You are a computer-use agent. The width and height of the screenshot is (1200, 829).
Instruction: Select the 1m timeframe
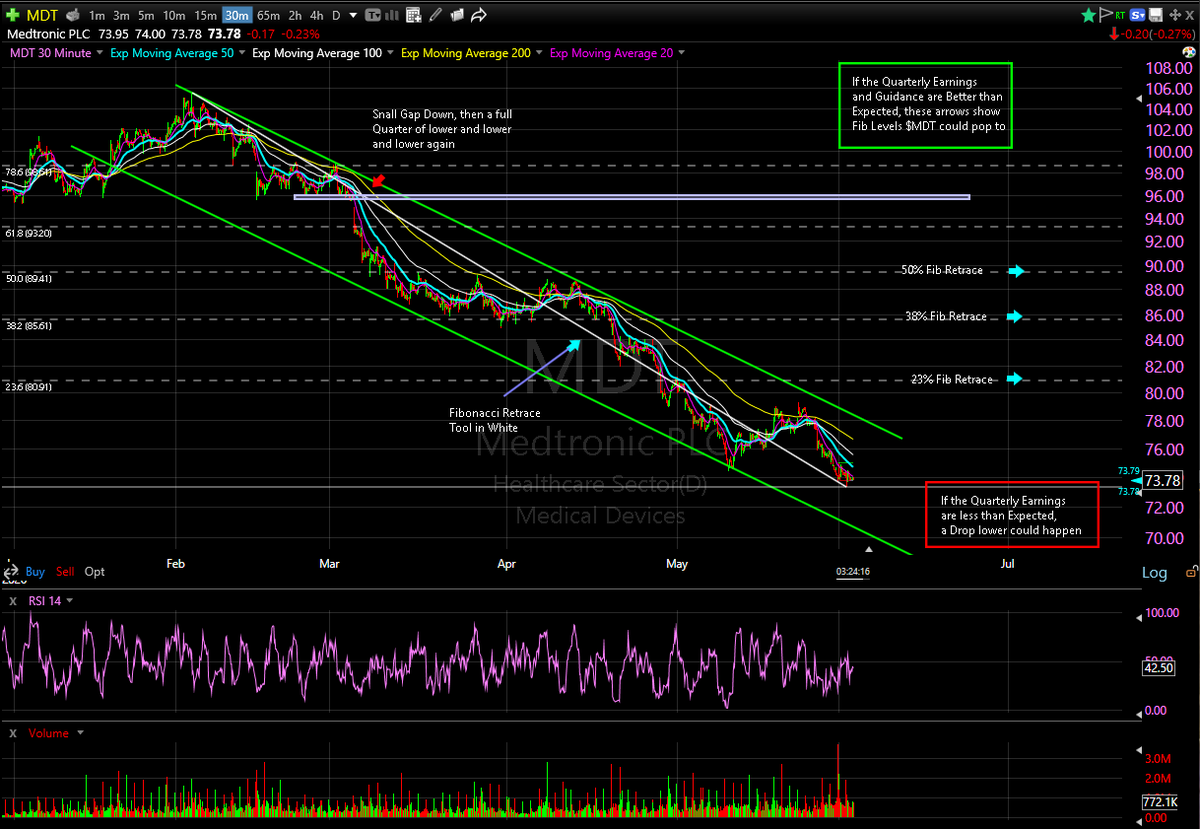(97, 15)
